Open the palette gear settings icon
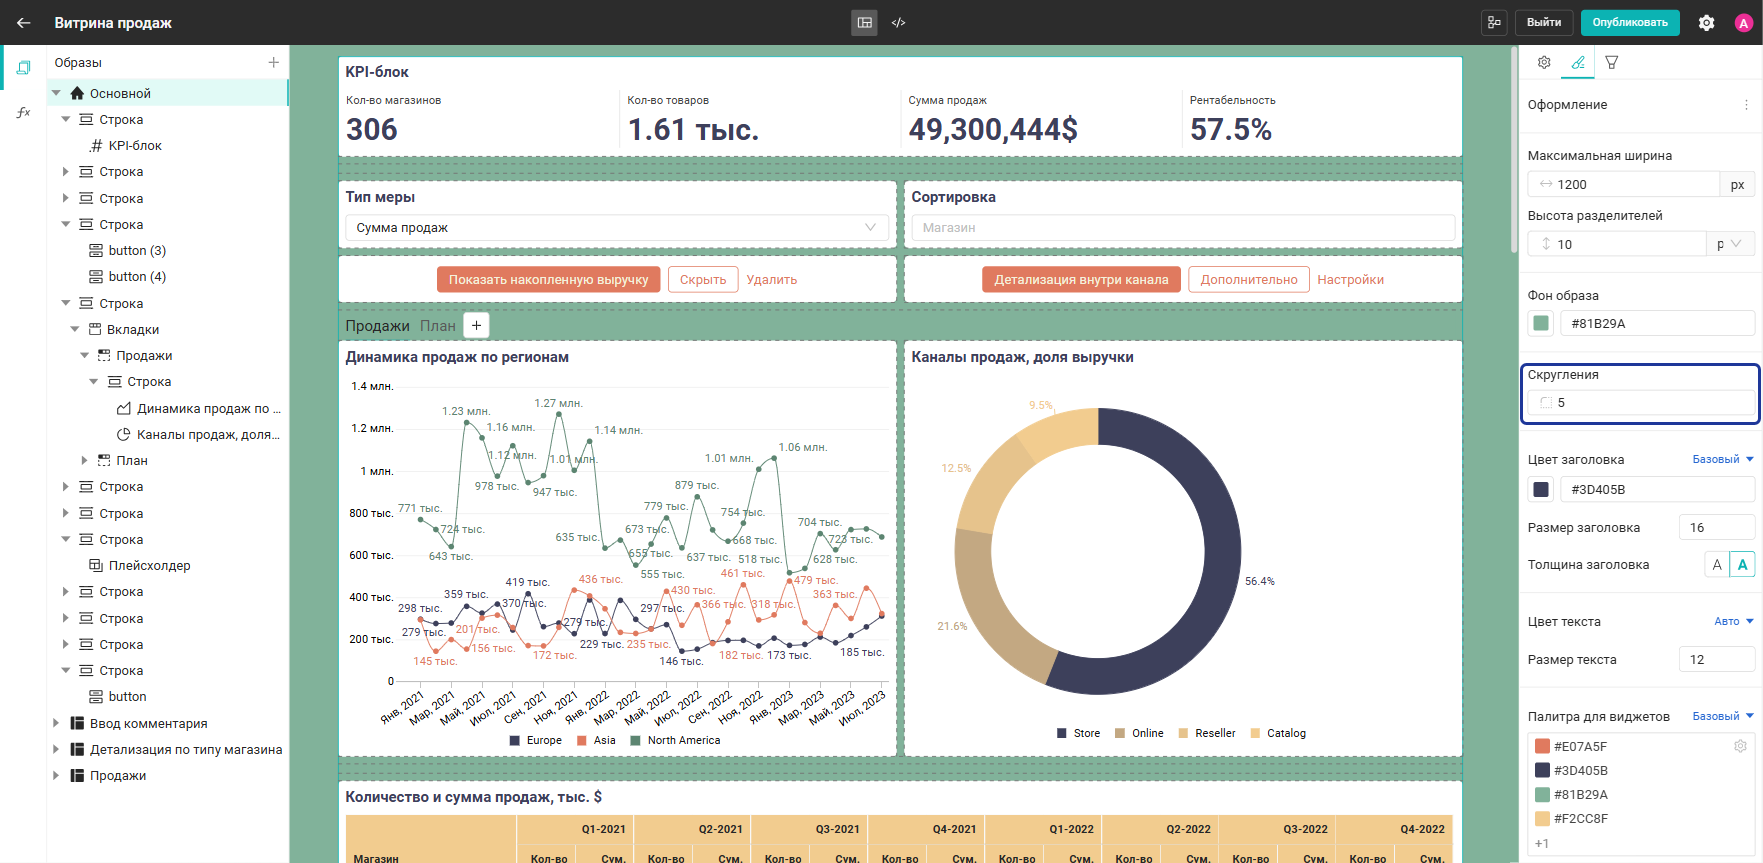The height and width of the screenshot is (863, 1763). (x=1740, y=746)
